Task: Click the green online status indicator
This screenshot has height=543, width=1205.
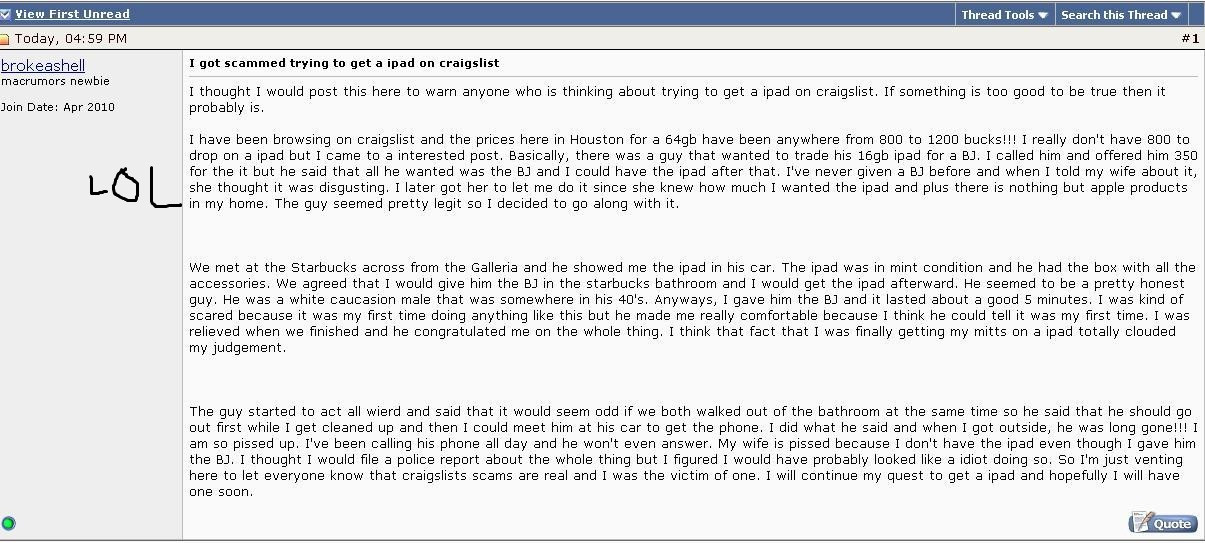Action: pos(9,523)
